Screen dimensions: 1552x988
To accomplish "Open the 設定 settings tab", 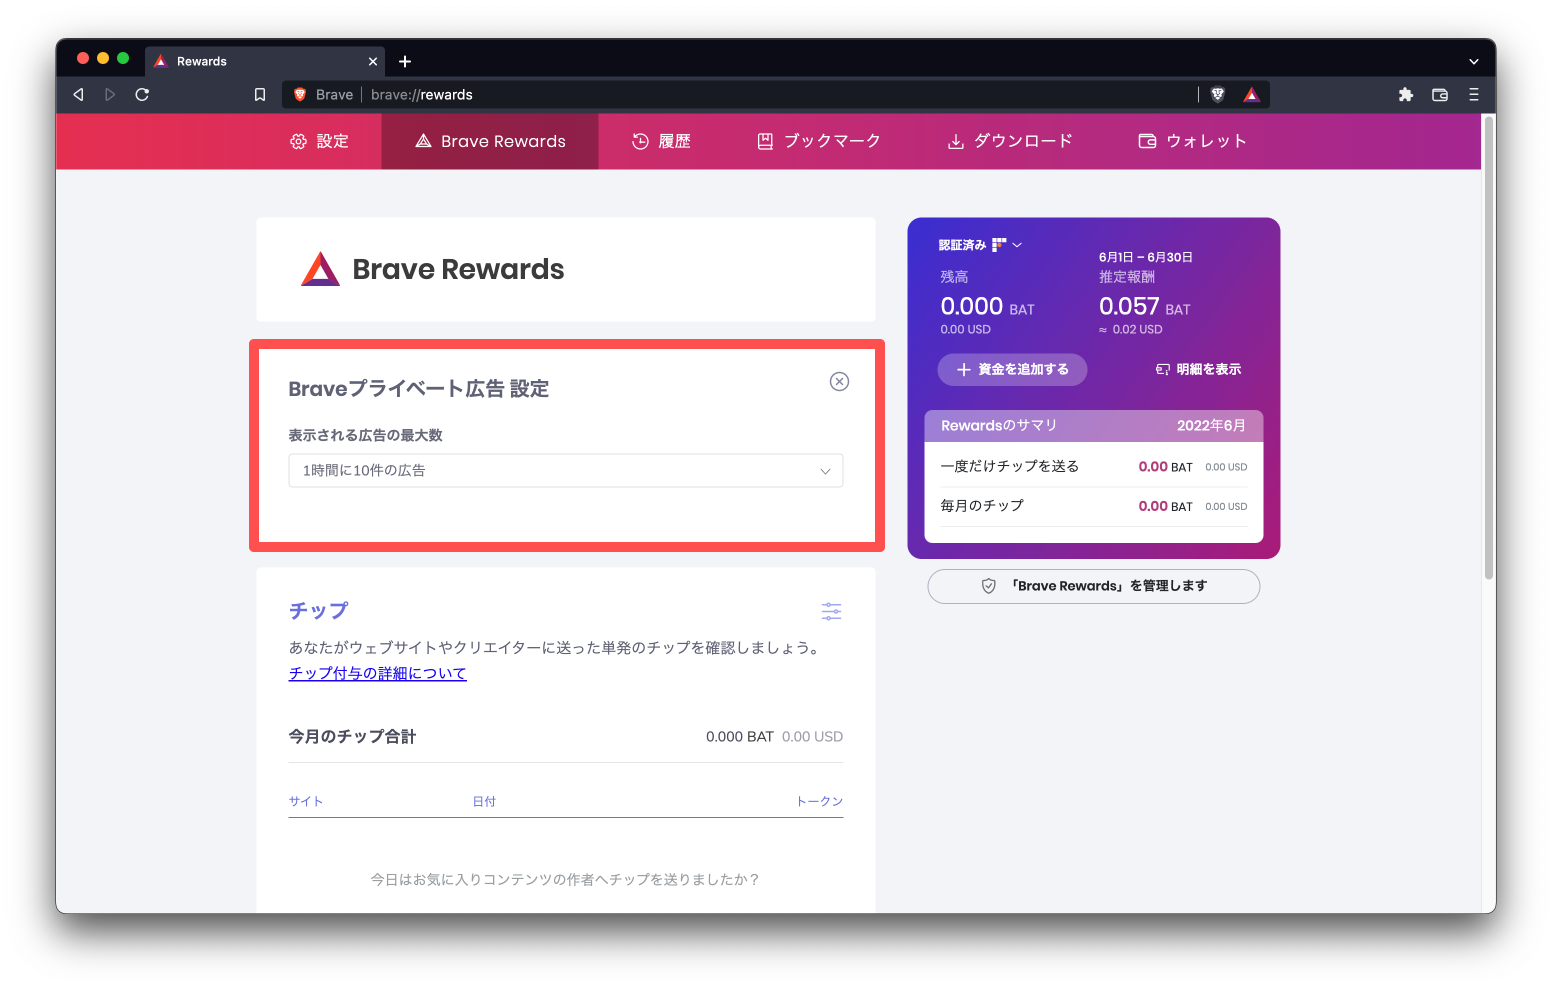I will click(x=319, y=141).
